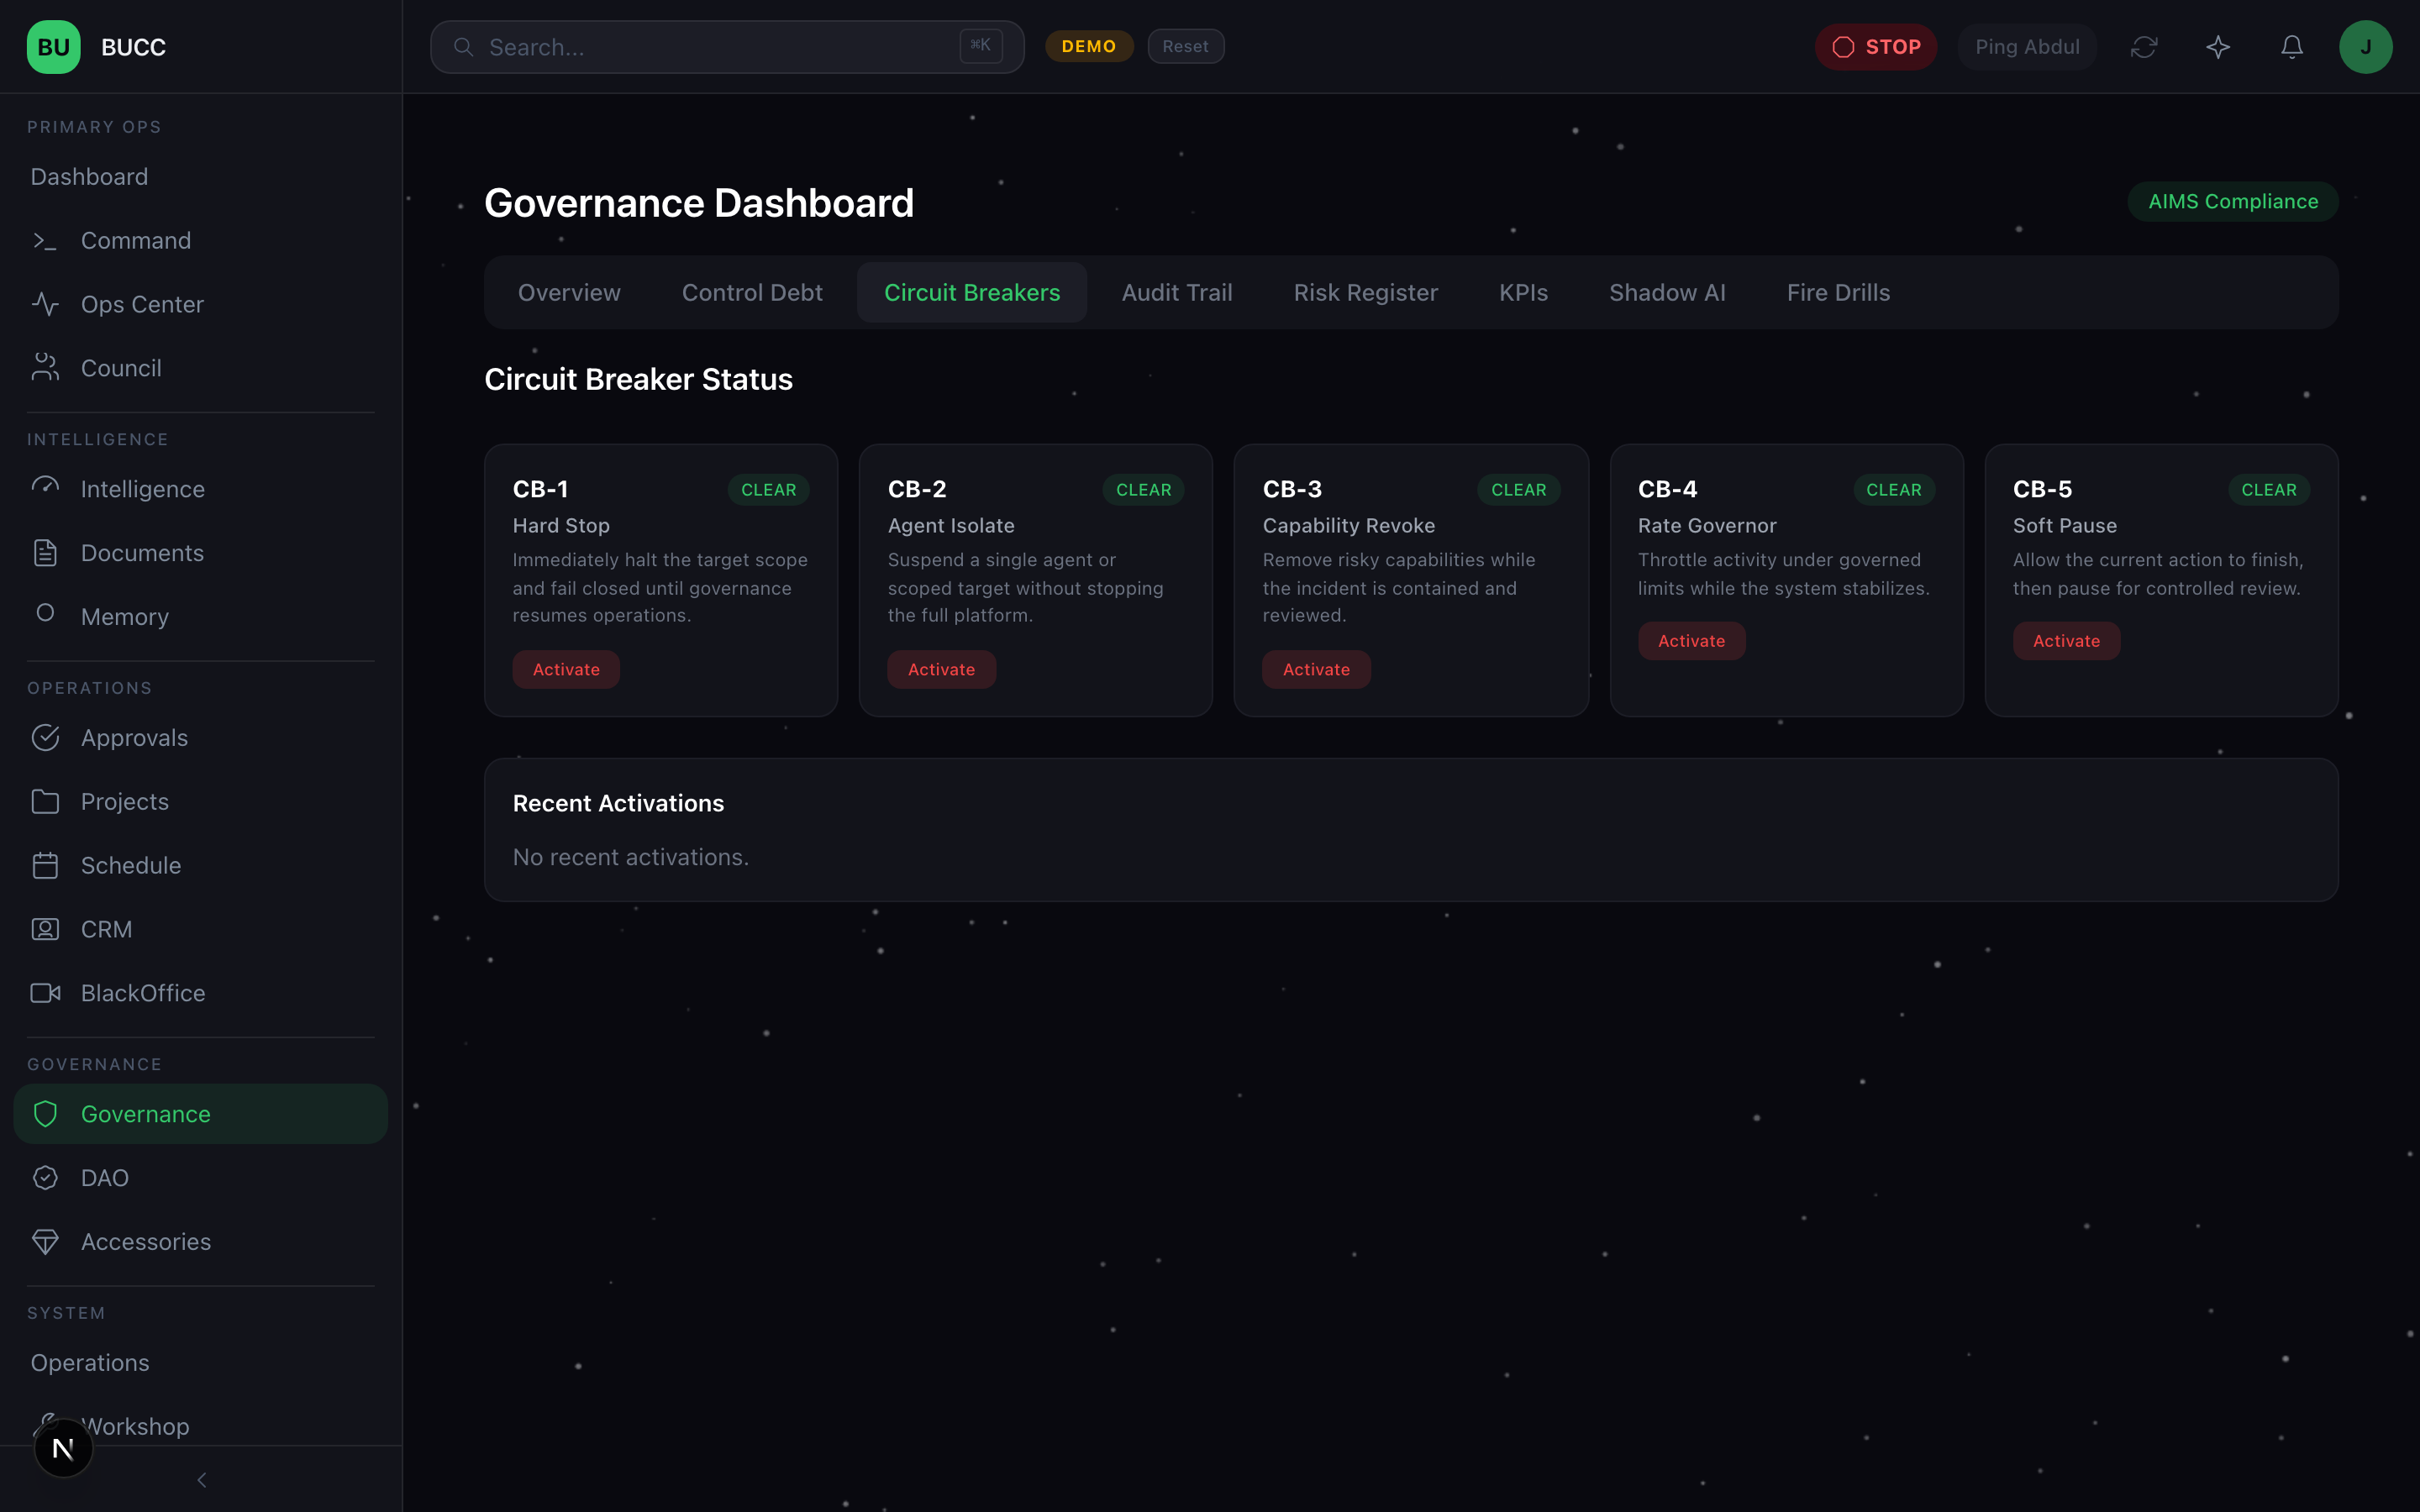Switch to the Audit Trail tab

coord(1176,293)
